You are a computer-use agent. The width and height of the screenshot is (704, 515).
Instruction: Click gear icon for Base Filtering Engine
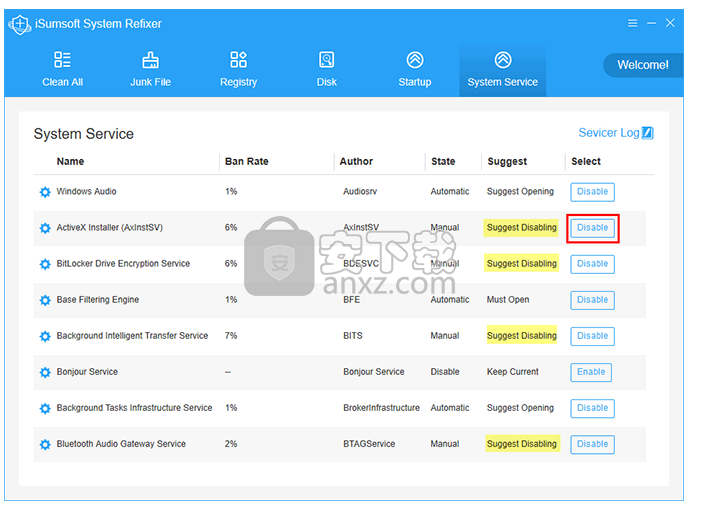(45, 300)
